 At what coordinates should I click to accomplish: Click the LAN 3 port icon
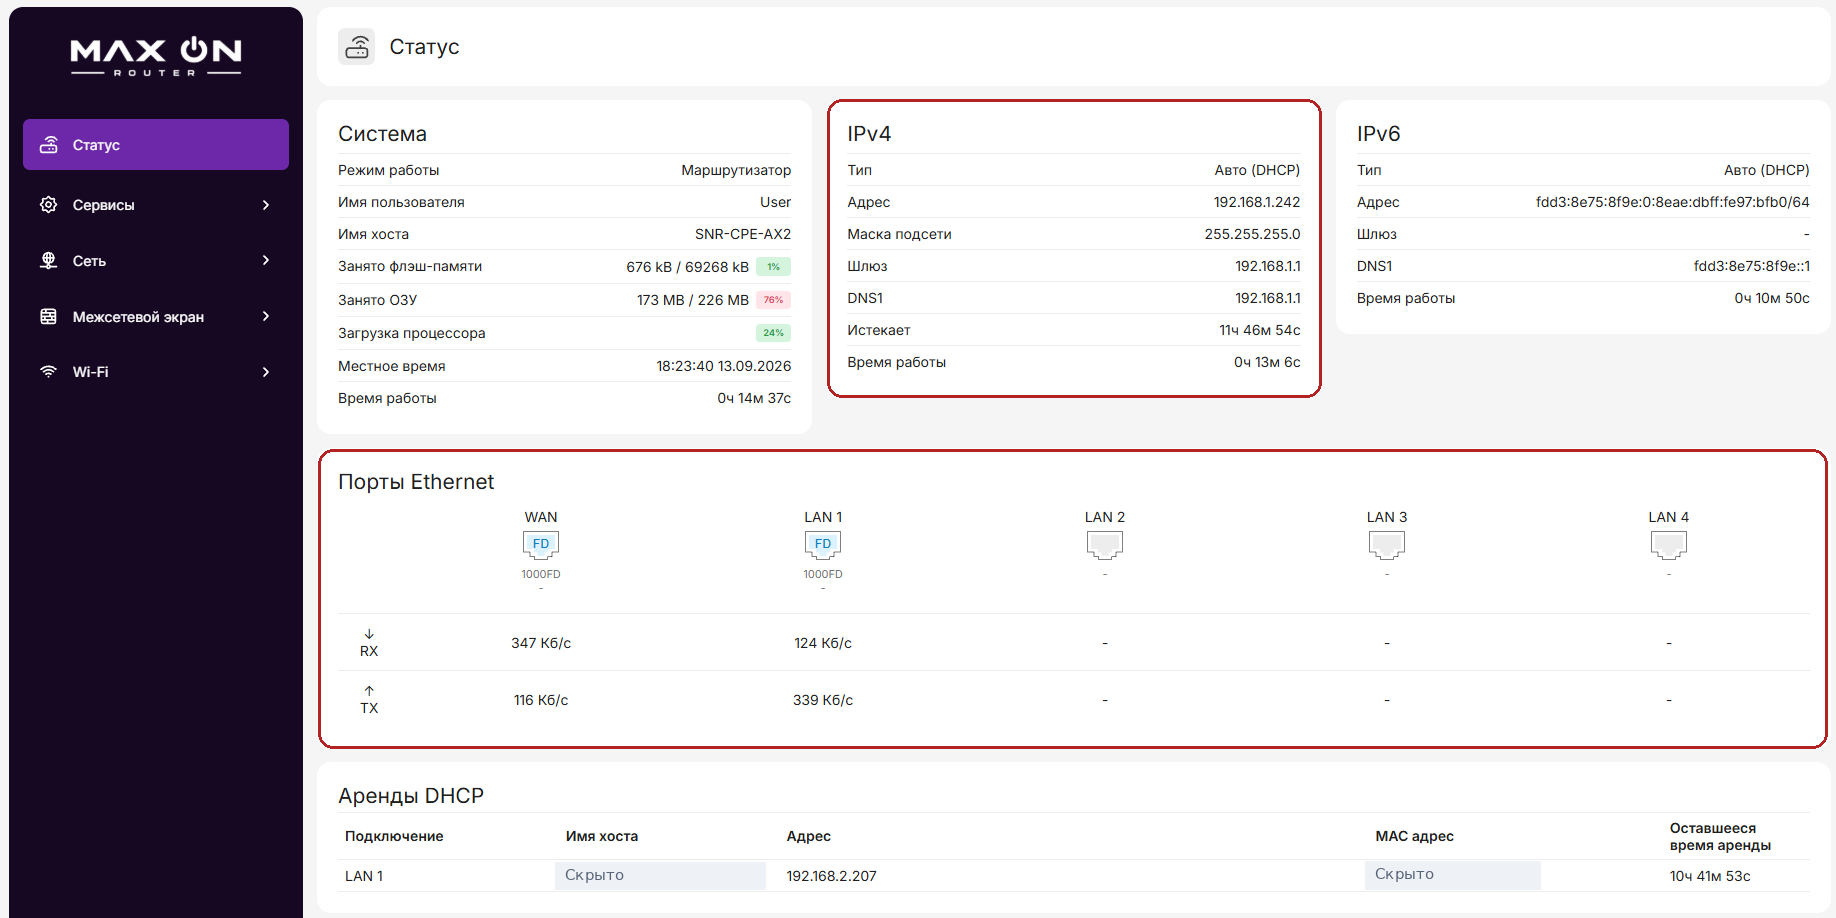tap(1387, 545)
